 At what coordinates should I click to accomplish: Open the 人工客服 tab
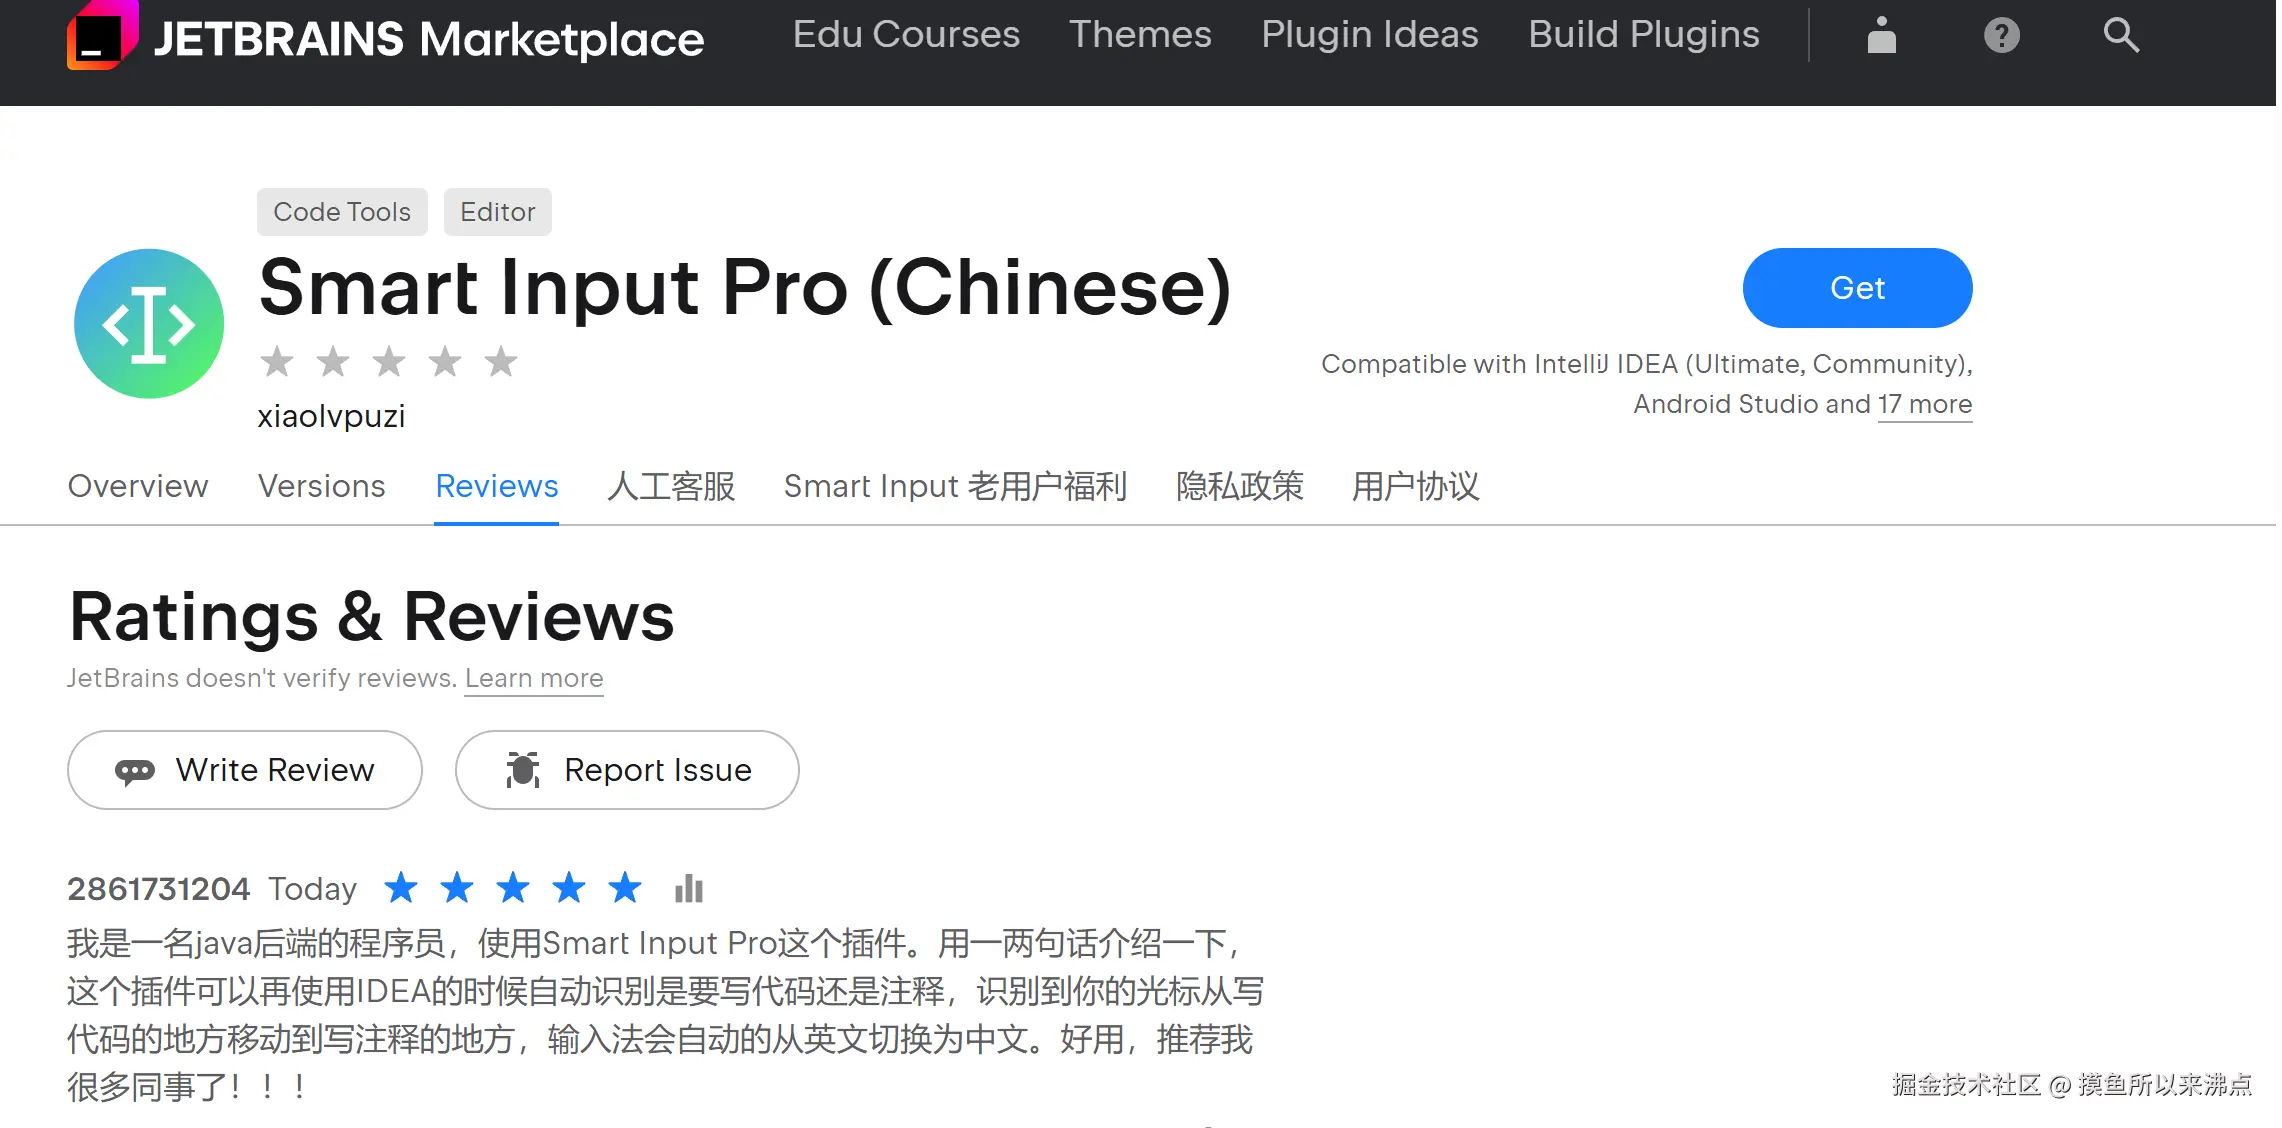coord(671,486)
